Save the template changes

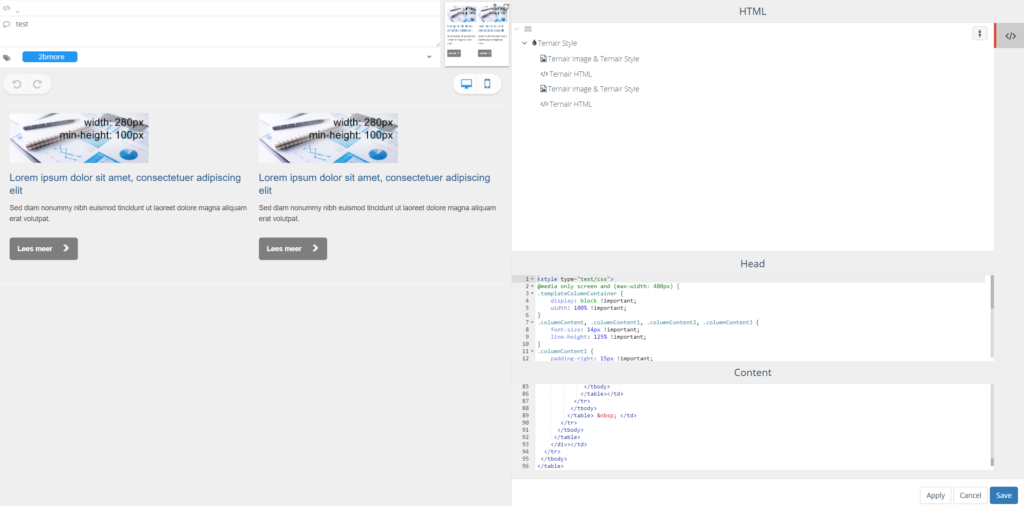[x=1004, y=496]
